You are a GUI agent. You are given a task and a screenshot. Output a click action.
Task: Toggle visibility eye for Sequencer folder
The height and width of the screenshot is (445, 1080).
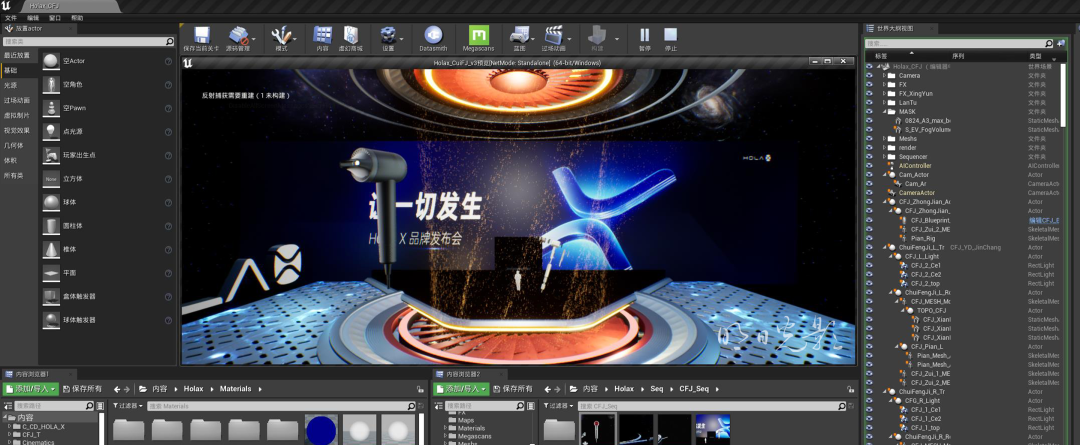[869, 157]
